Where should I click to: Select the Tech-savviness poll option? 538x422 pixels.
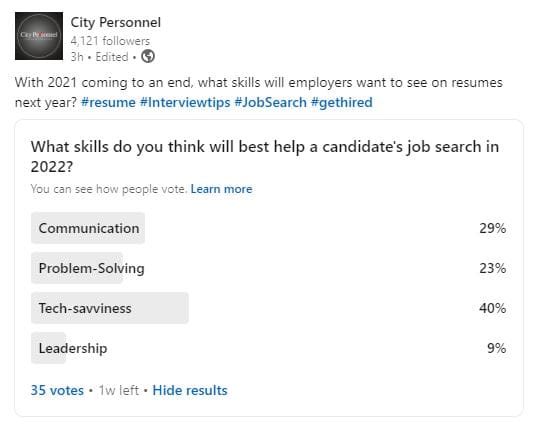pos(269,308)
